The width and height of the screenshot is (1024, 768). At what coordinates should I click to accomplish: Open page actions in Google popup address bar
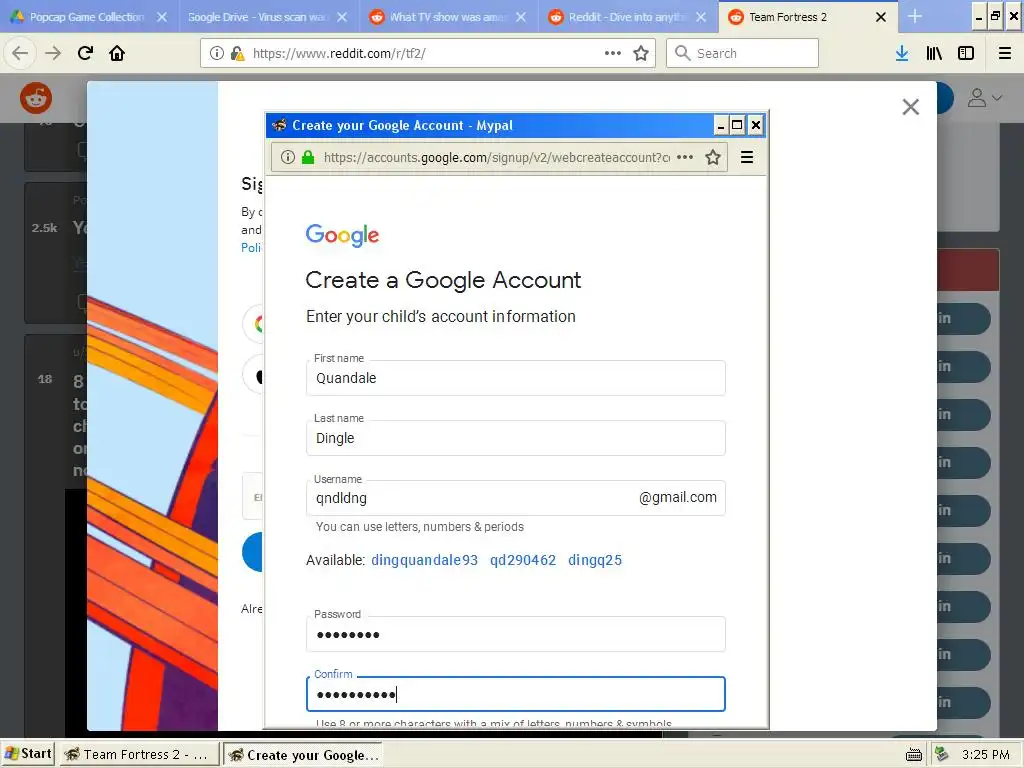[x=685, y=157]
